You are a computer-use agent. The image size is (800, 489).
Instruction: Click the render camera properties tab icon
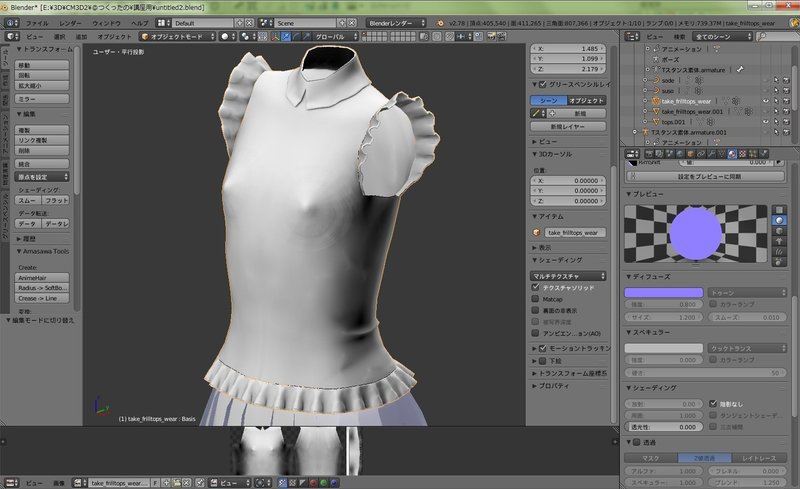click(x=649, y=154)
